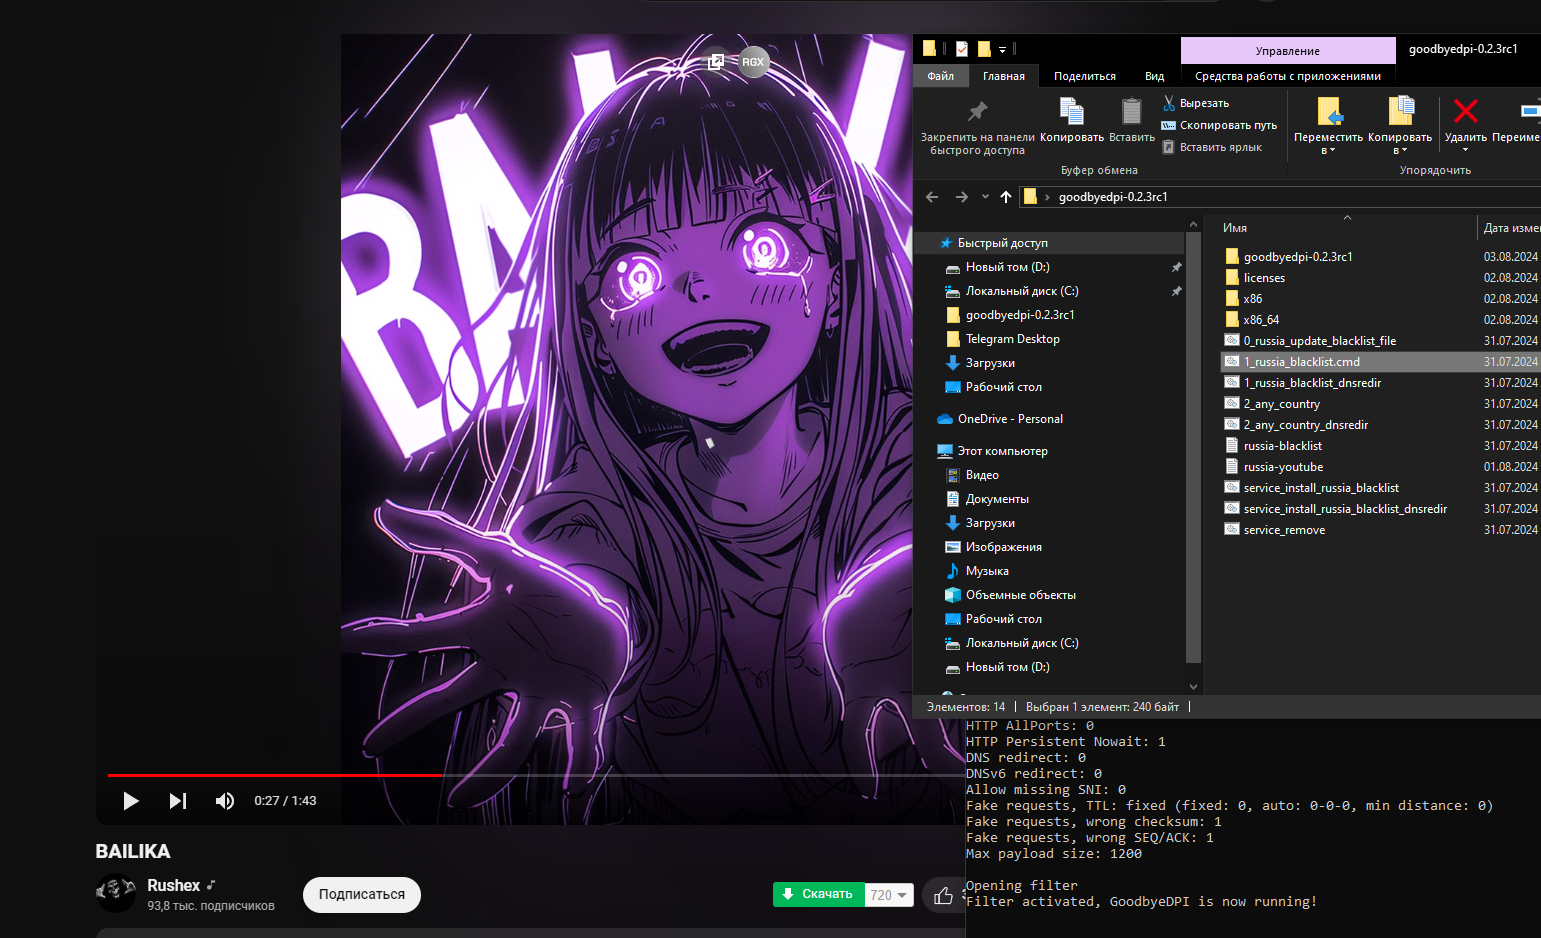Switch to the Поделиться ribbon tab

pos(1085,76)
